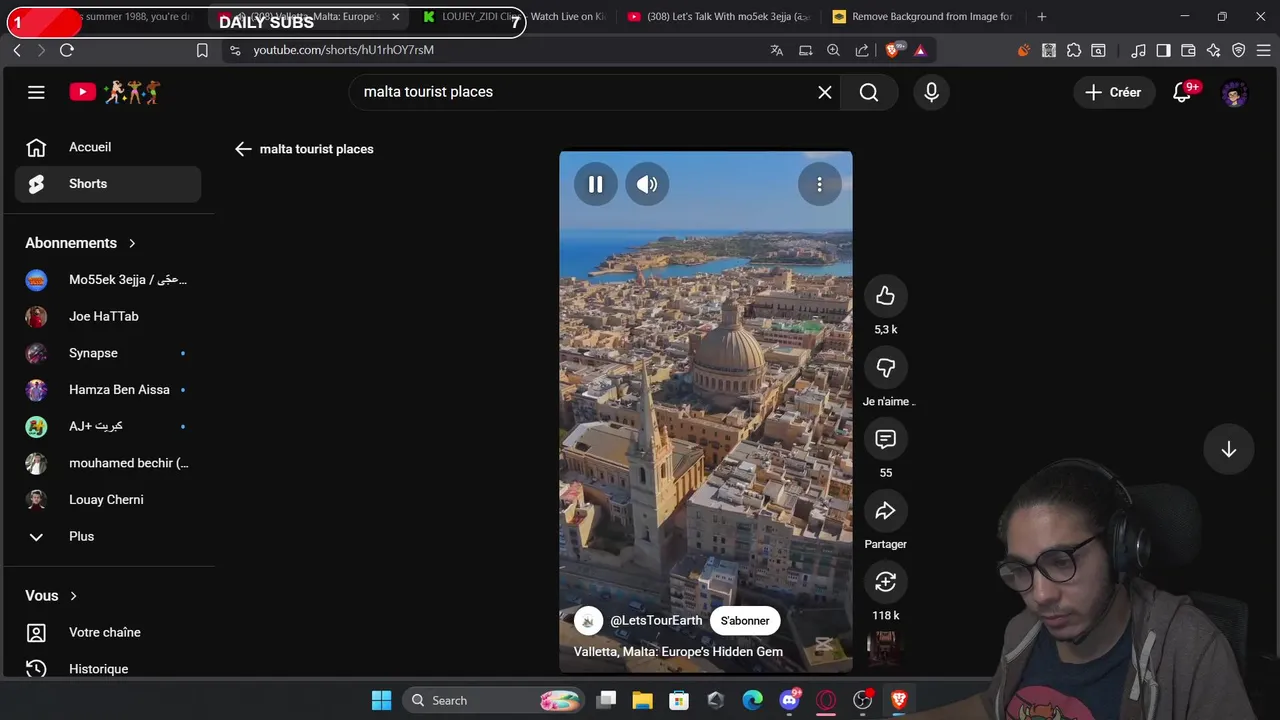This screenshot has height=720, width=1280.
Task: Open File Explorer from taskbar
Action: pyautogui.click(x=642, y=700)
